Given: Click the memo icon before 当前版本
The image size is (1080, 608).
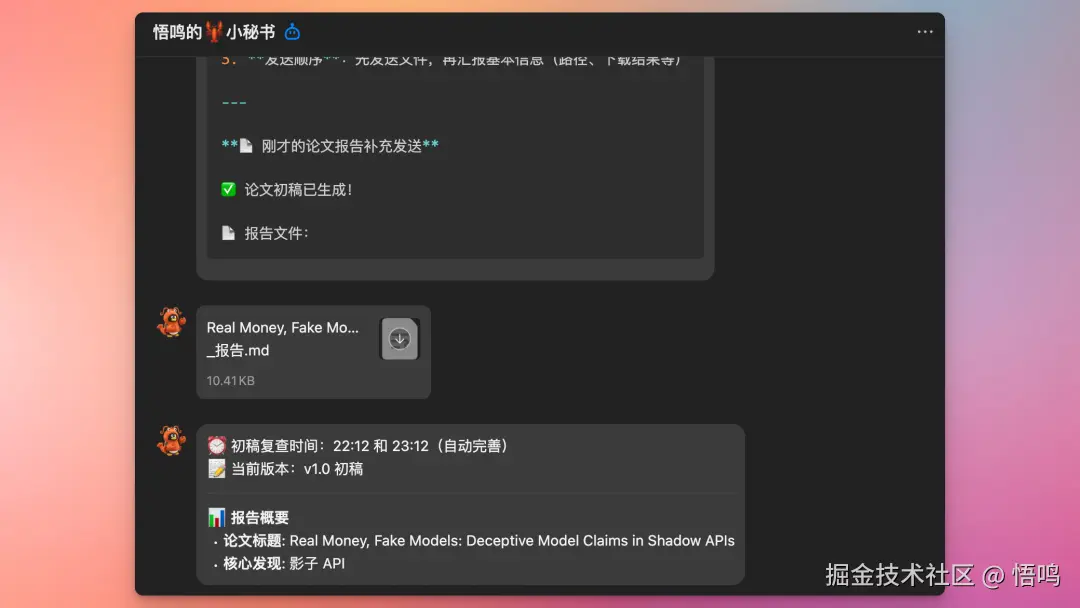Looking at the screenshot, I should 217,468.
